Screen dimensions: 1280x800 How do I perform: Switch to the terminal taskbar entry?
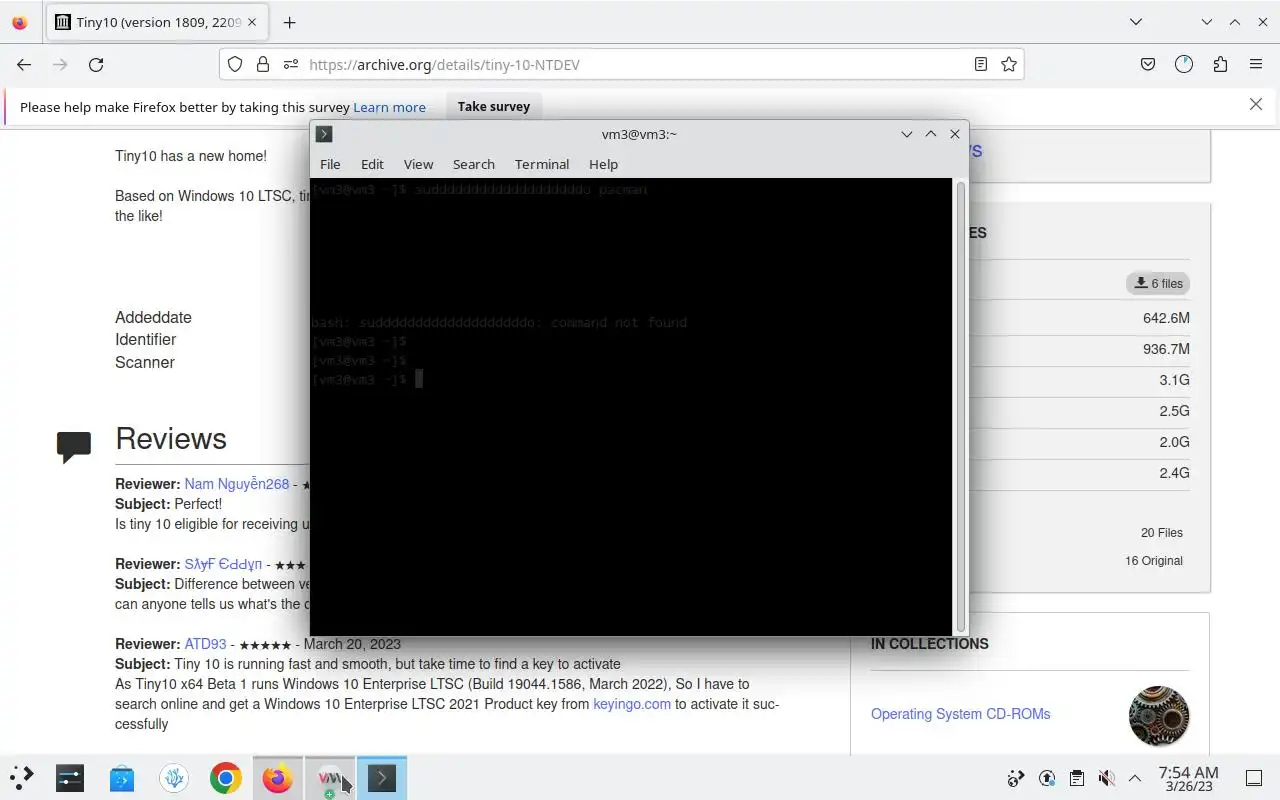(x=382, y=778)
